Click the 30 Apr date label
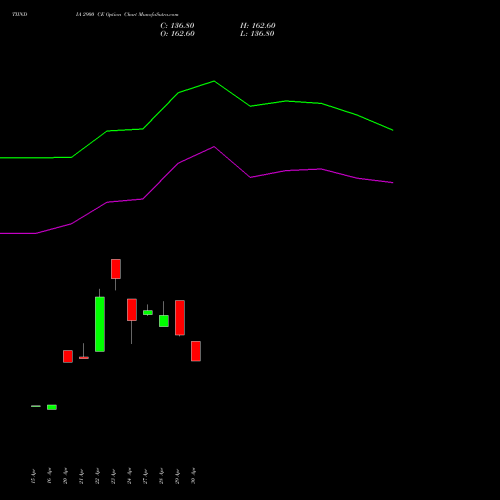The width and height of the screenshot is (500, 500). click(193, 476)
